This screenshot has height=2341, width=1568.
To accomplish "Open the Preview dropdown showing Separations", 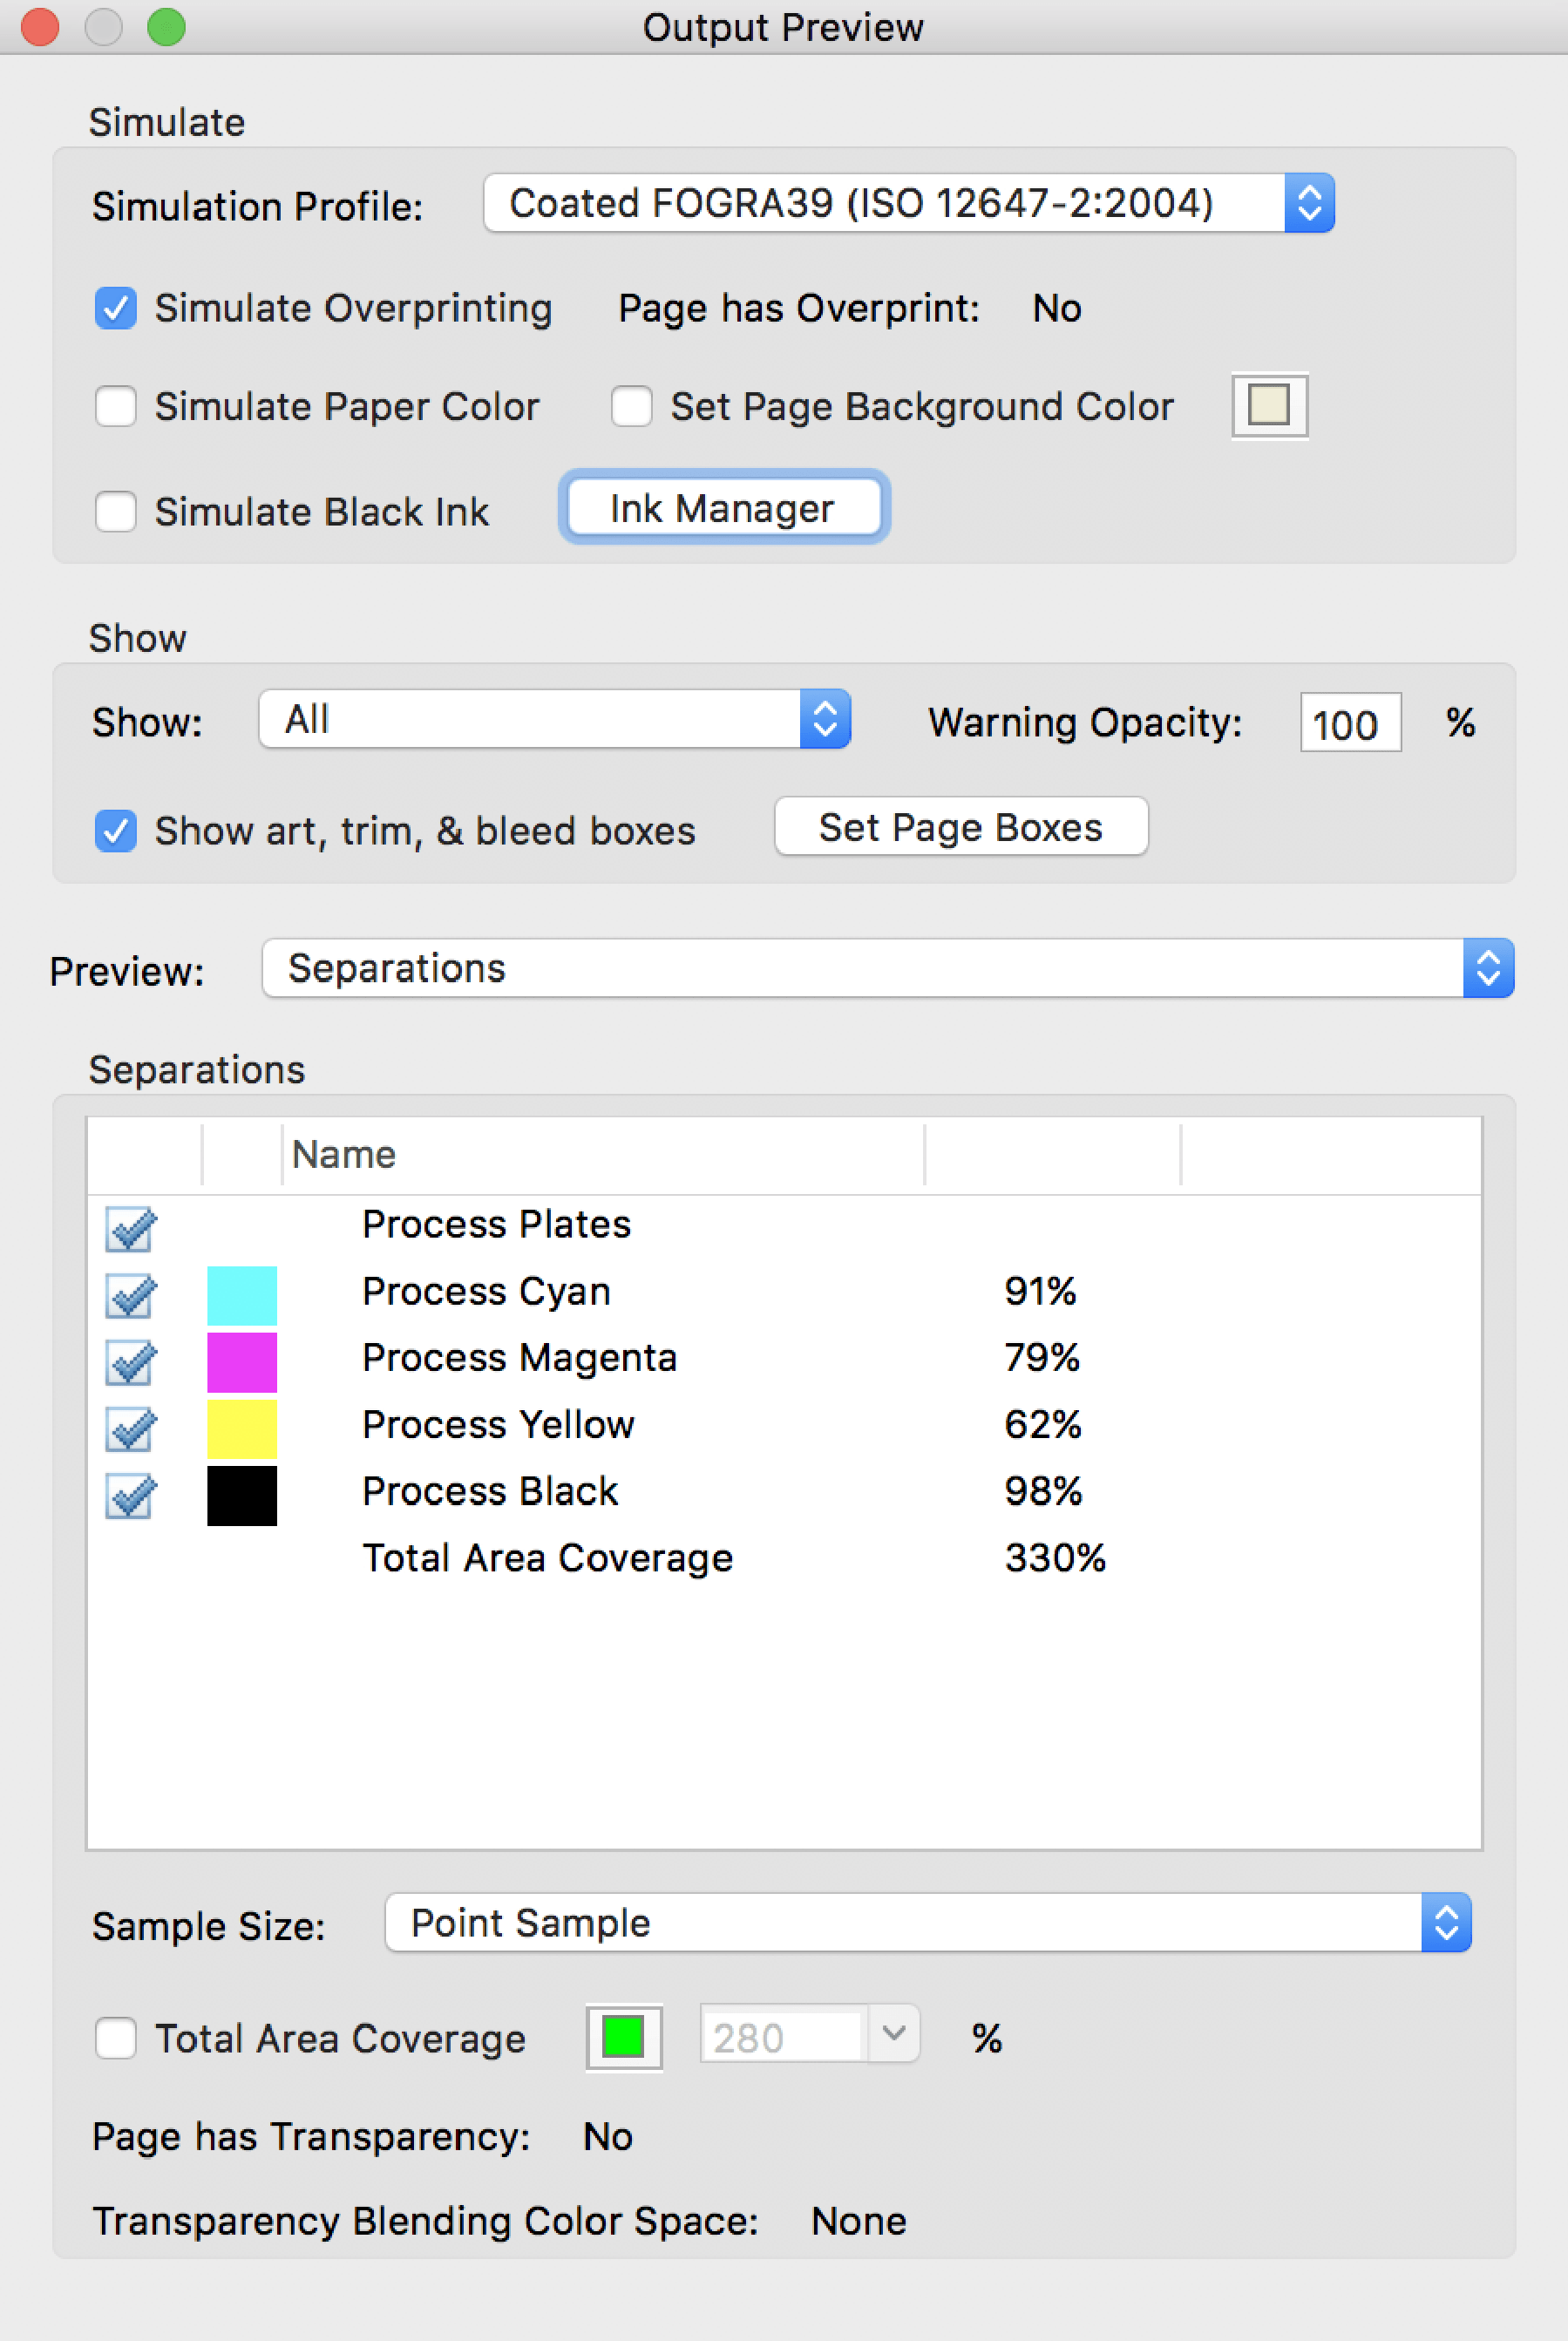I will pos(887,968).
